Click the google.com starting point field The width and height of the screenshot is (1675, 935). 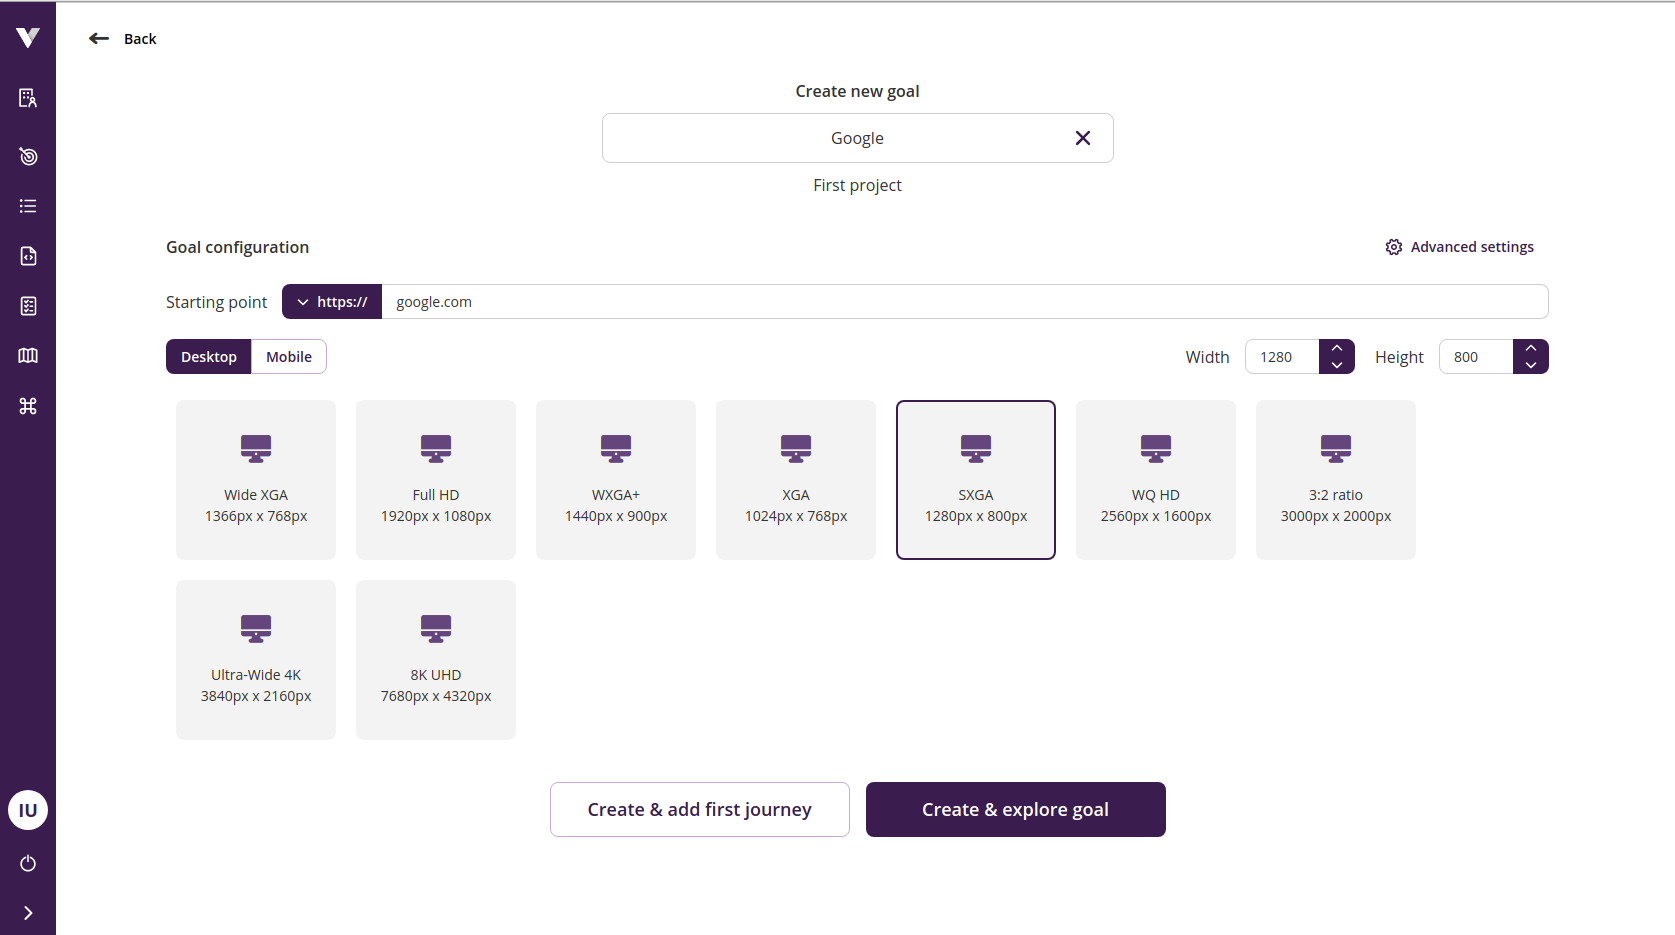[x=965, y=302]
